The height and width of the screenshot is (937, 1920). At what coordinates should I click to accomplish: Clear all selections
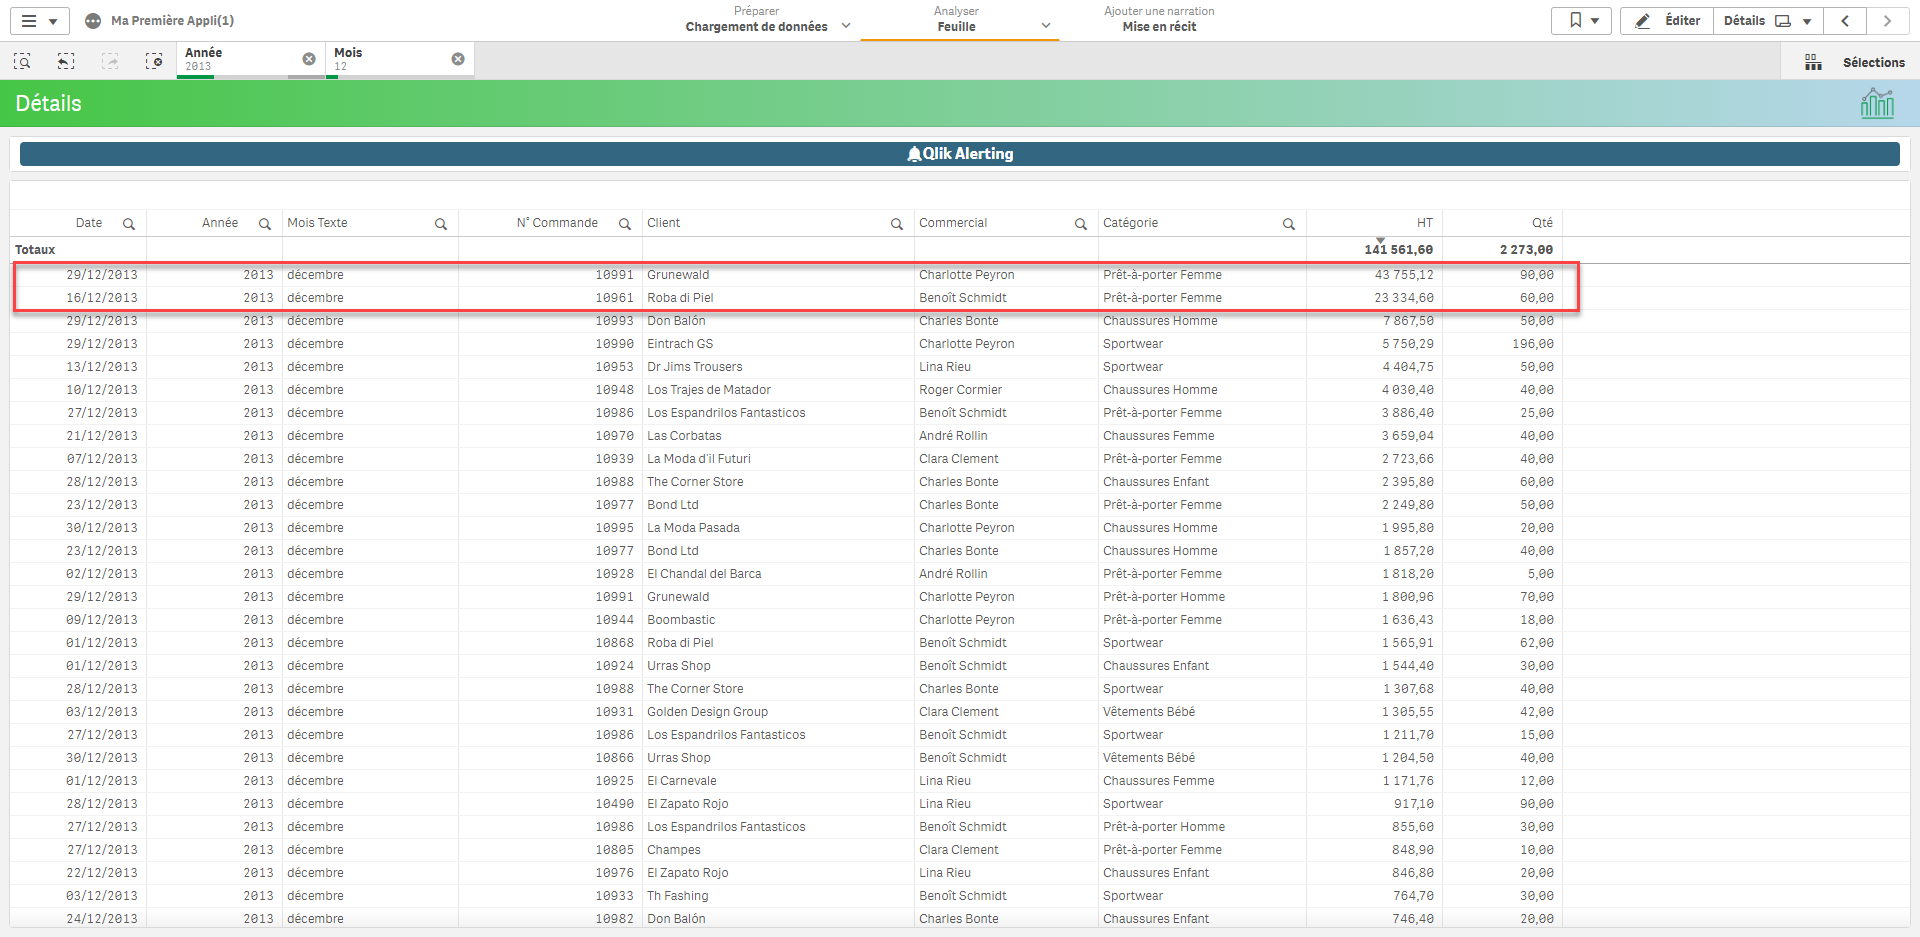coord(154,62)
